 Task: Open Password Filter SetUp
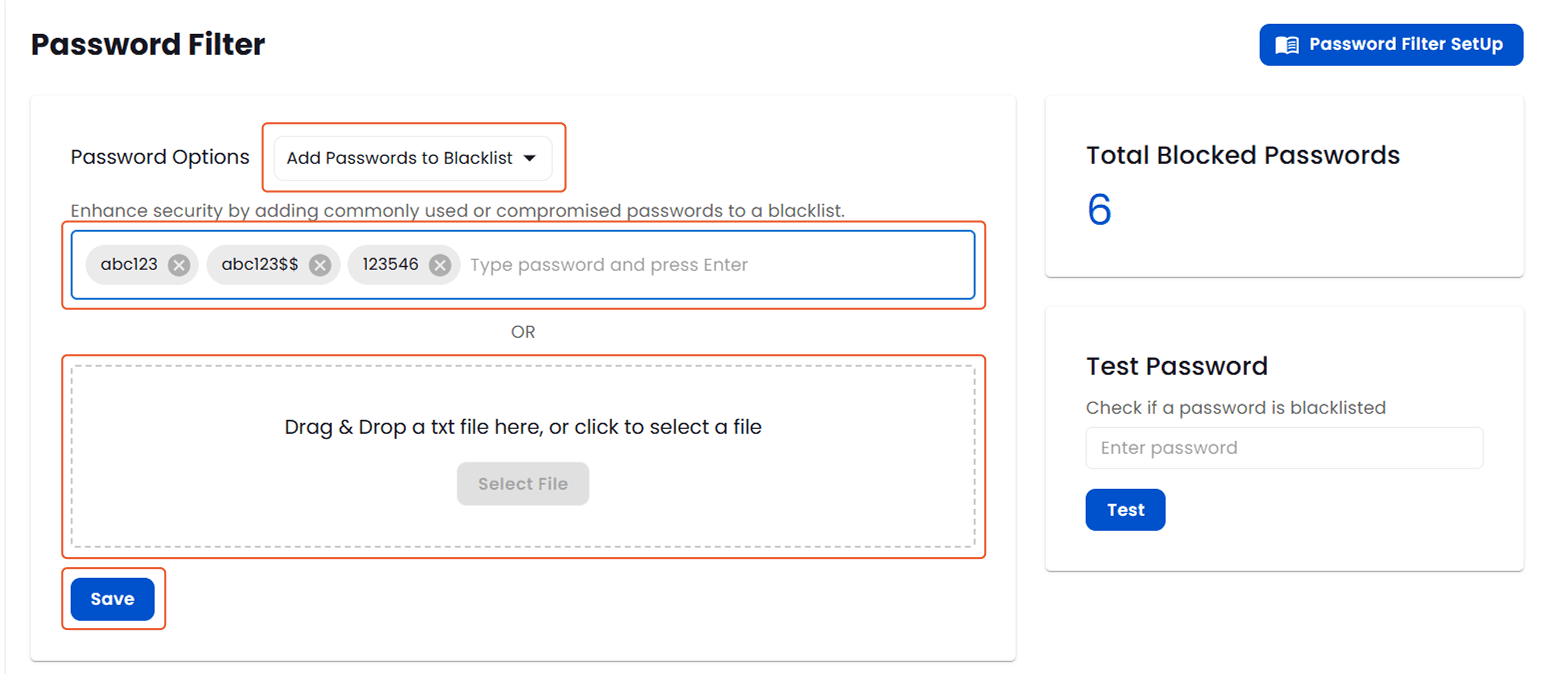[1390, 44]
